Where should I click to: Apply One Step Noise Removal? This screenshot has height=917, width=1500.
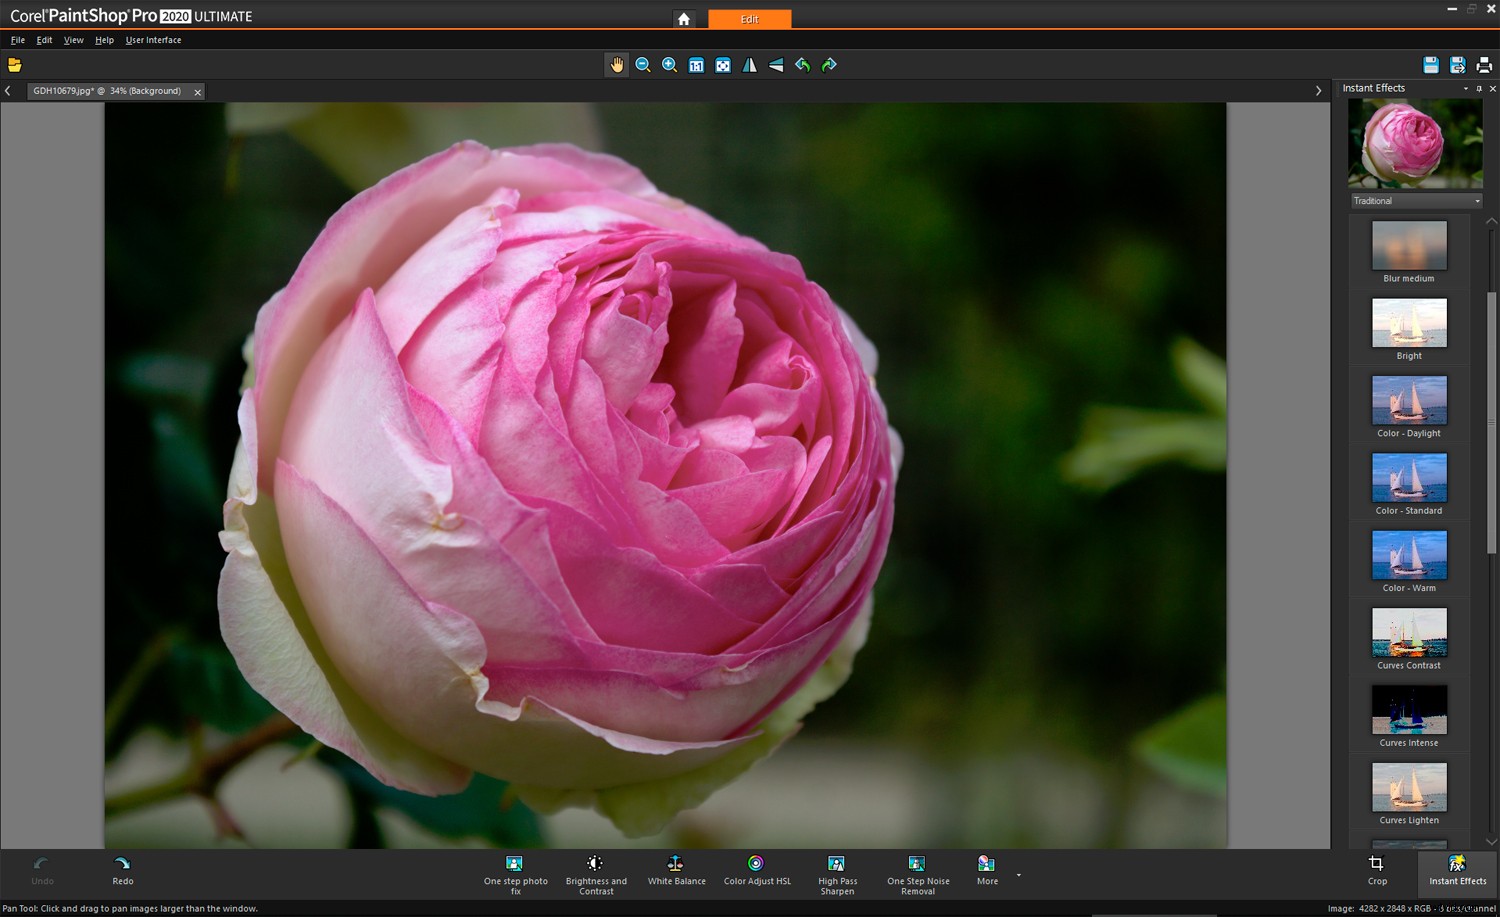tap(917, 870)
